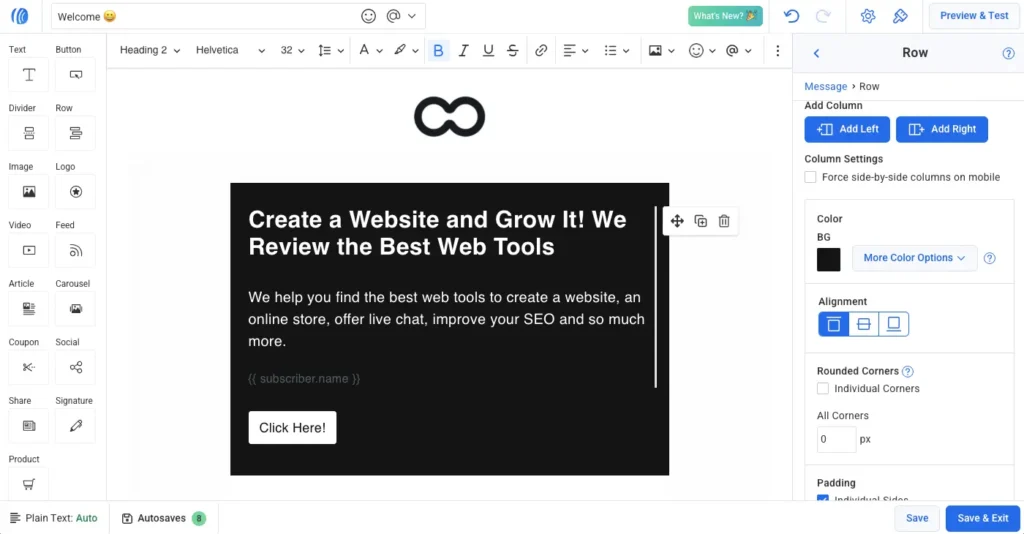The width and height of the screenshot is (1024, 534).
Task: Toggle bold formatting
Action: (x=438, y=50)
